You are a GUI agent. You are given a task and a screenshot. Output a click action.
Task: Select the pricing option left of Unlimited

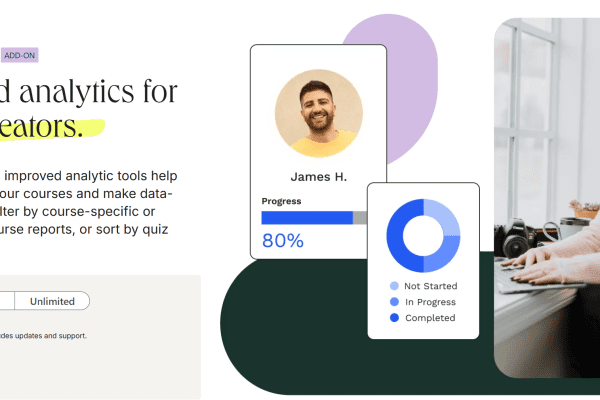(x=7, y=301)
